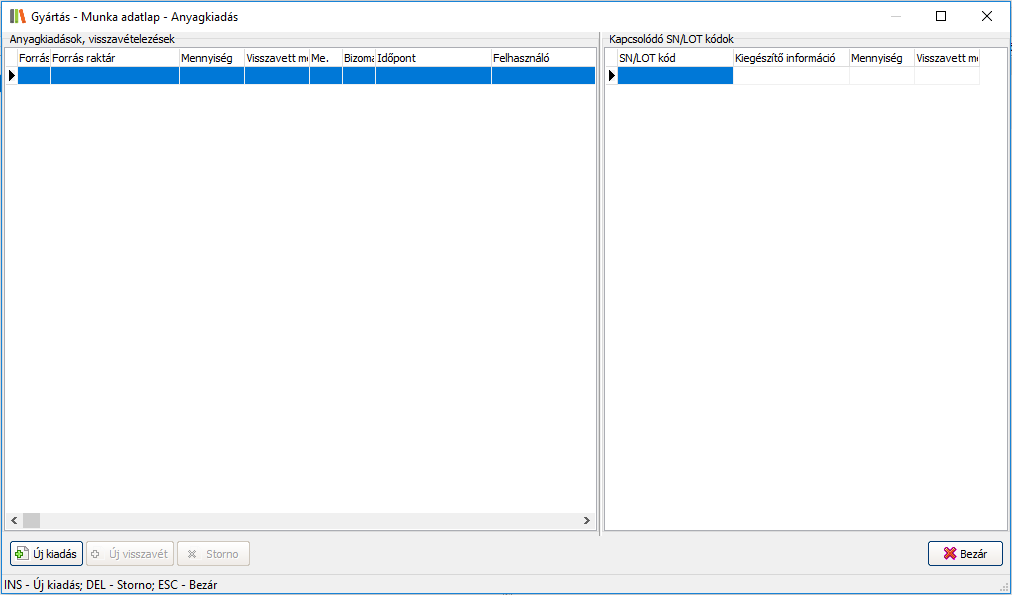Select the highlighted row in left grid
This screenshot has height=595, width=1012.
[x=300, y=76]
